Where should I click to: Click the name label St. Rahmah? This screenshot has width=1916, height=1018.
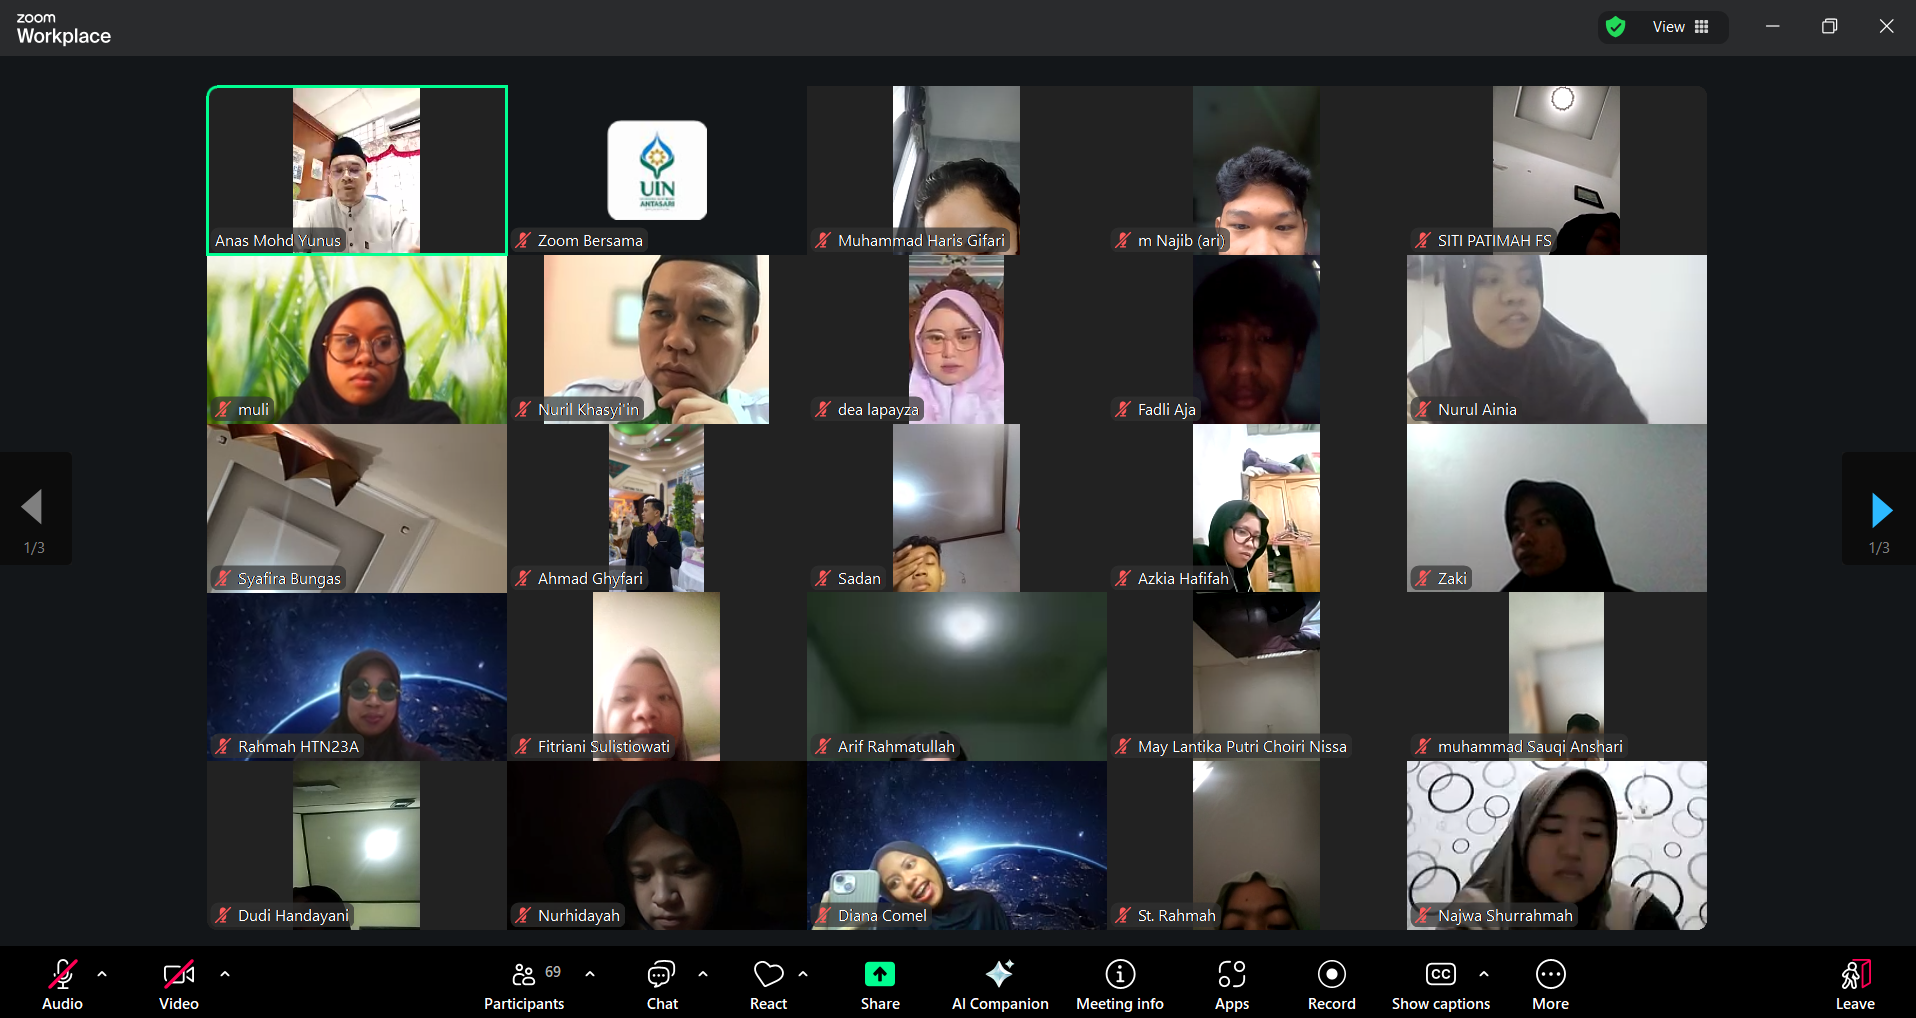pyautogui.click(x=1176, y=915)
